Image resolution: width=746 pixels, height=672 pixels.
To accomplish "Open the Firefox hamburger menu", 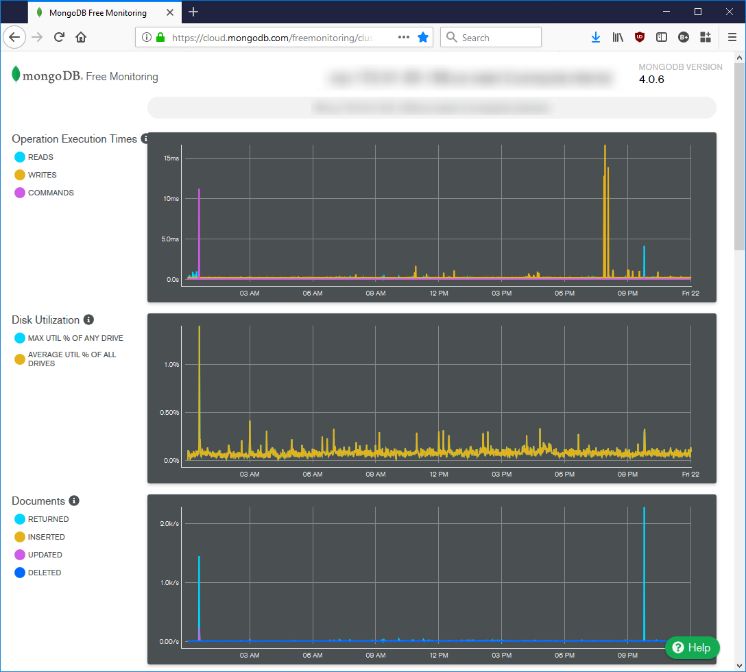I will tap(732, 37).
